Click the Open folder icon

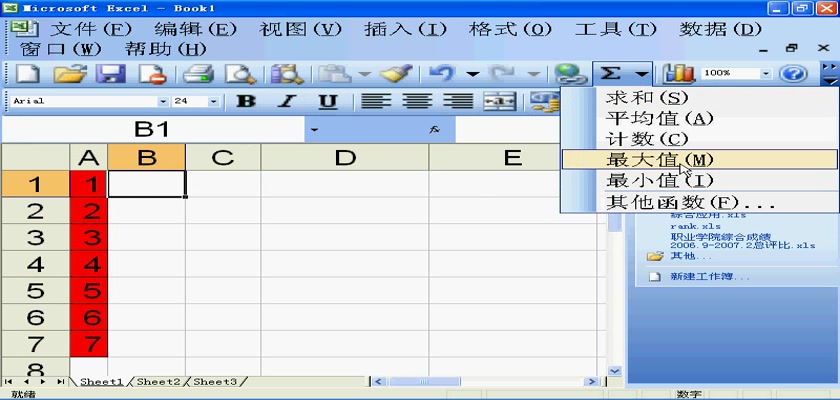(x=68, y=74)
